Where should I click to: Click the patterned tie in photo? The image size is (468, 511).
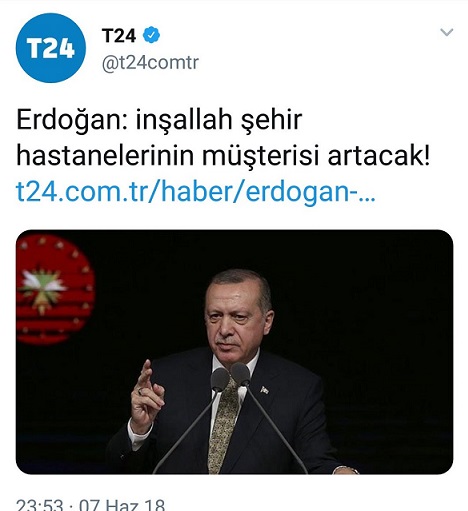[222, 426]
